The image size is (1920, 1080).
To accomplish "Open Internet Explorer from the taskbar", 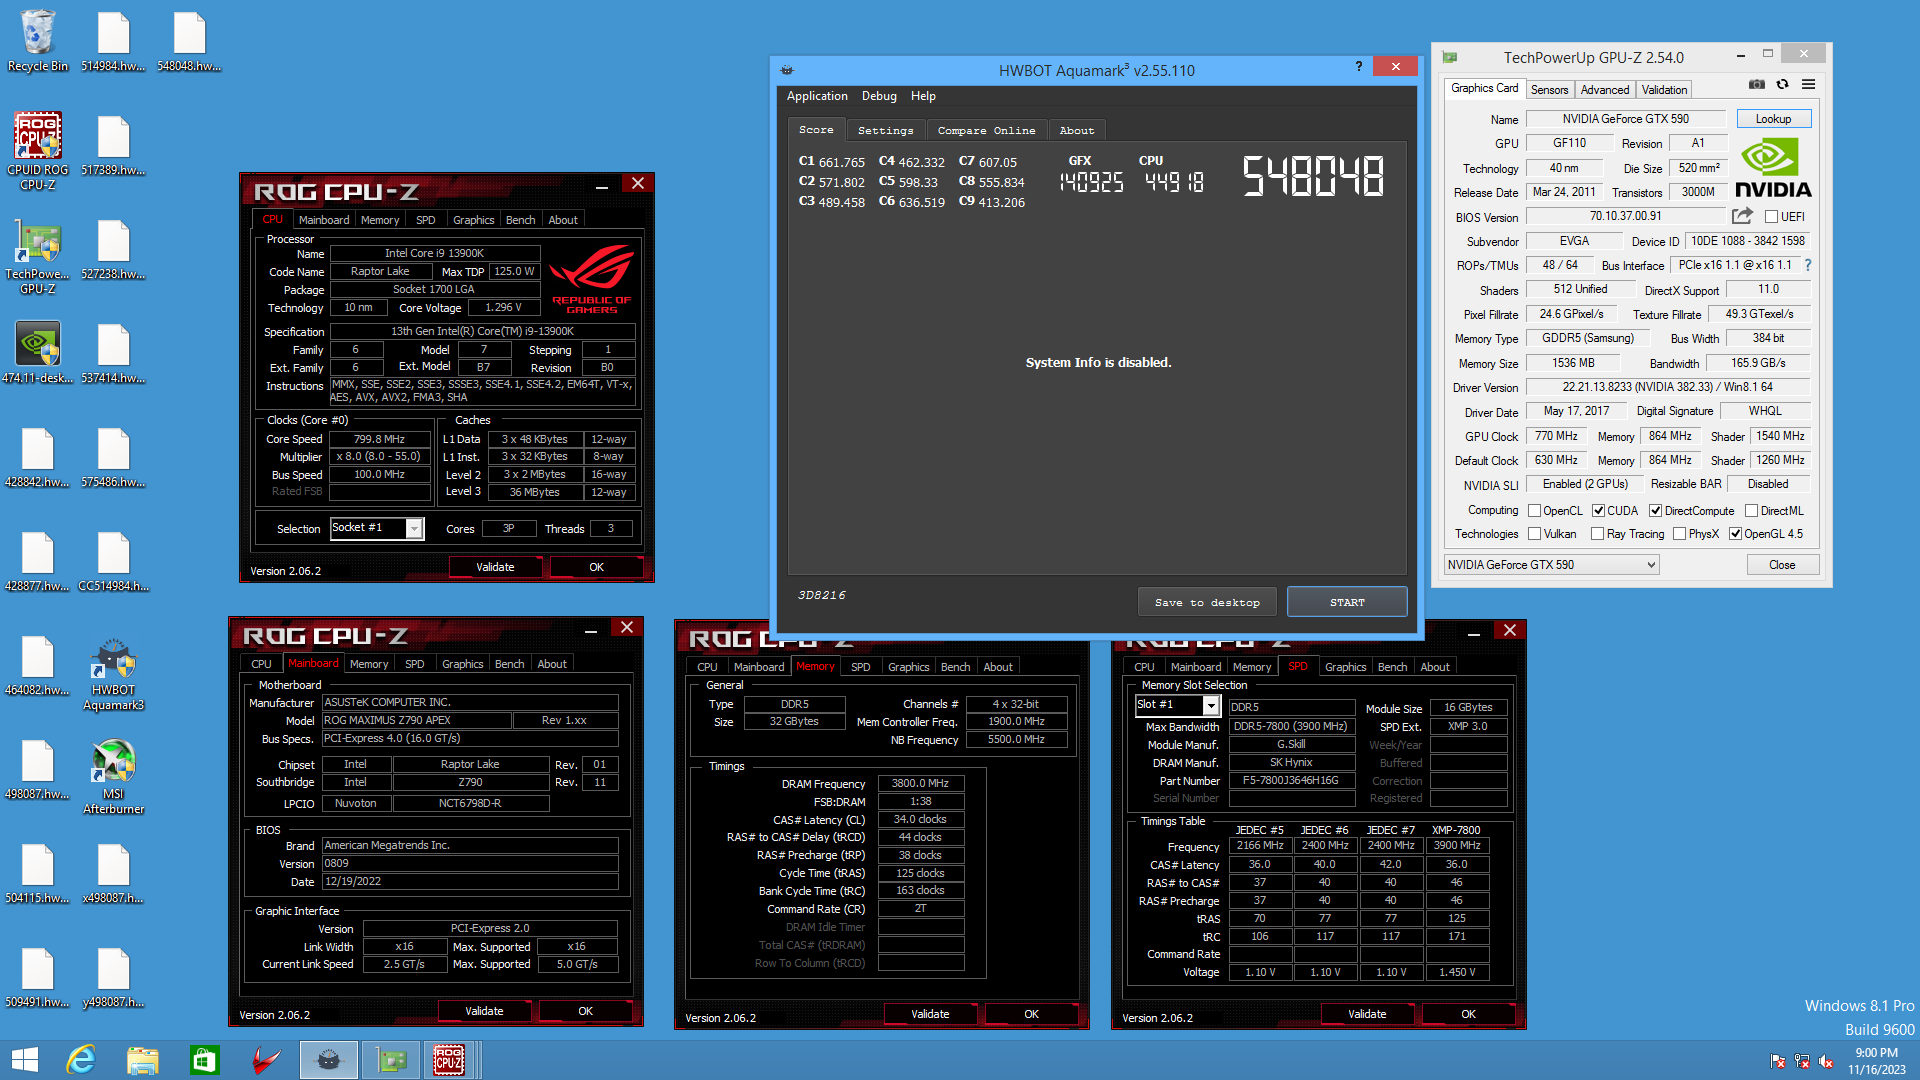I will (80, 1060).
